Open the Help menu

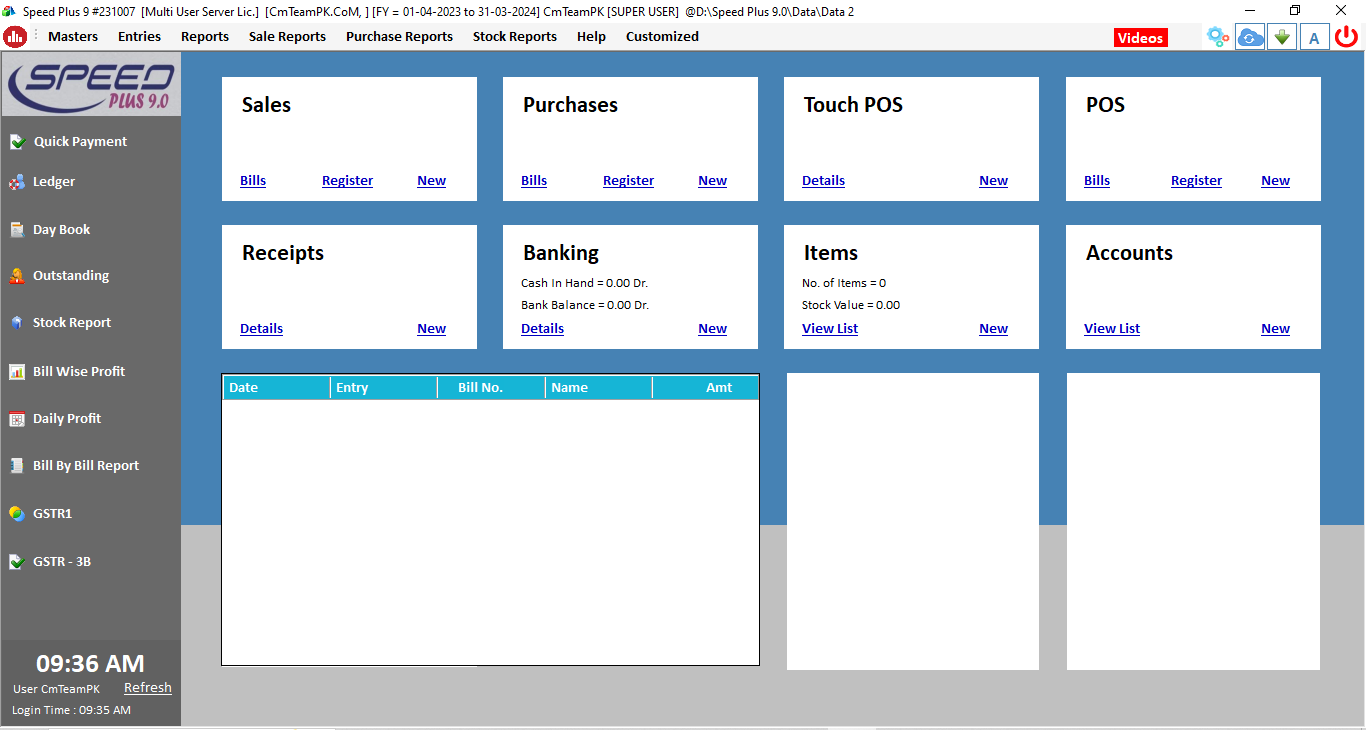[x=591, y=37]
